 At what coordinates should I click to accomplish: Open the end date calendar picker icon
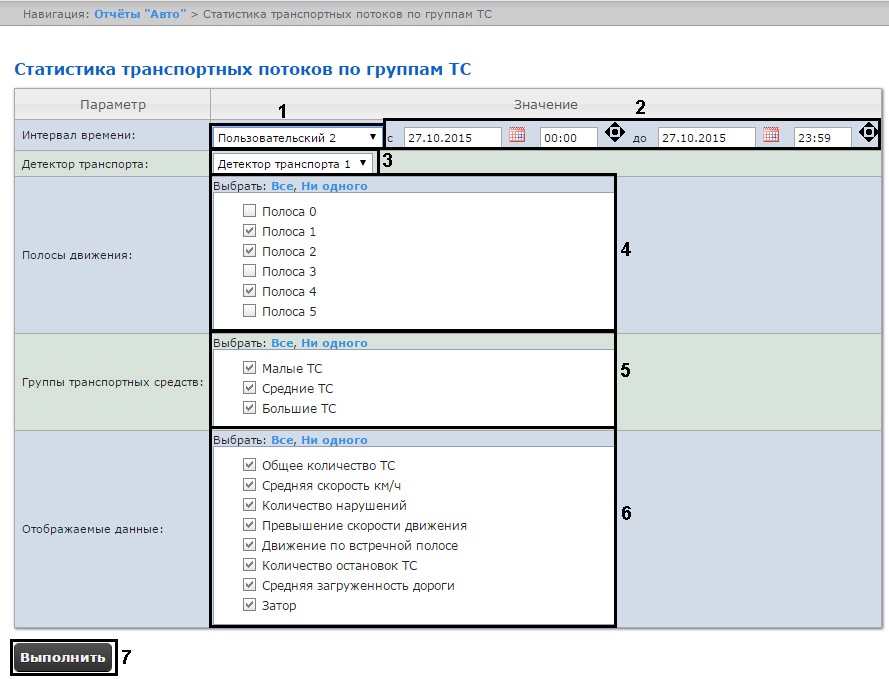[x=770, y=135]
